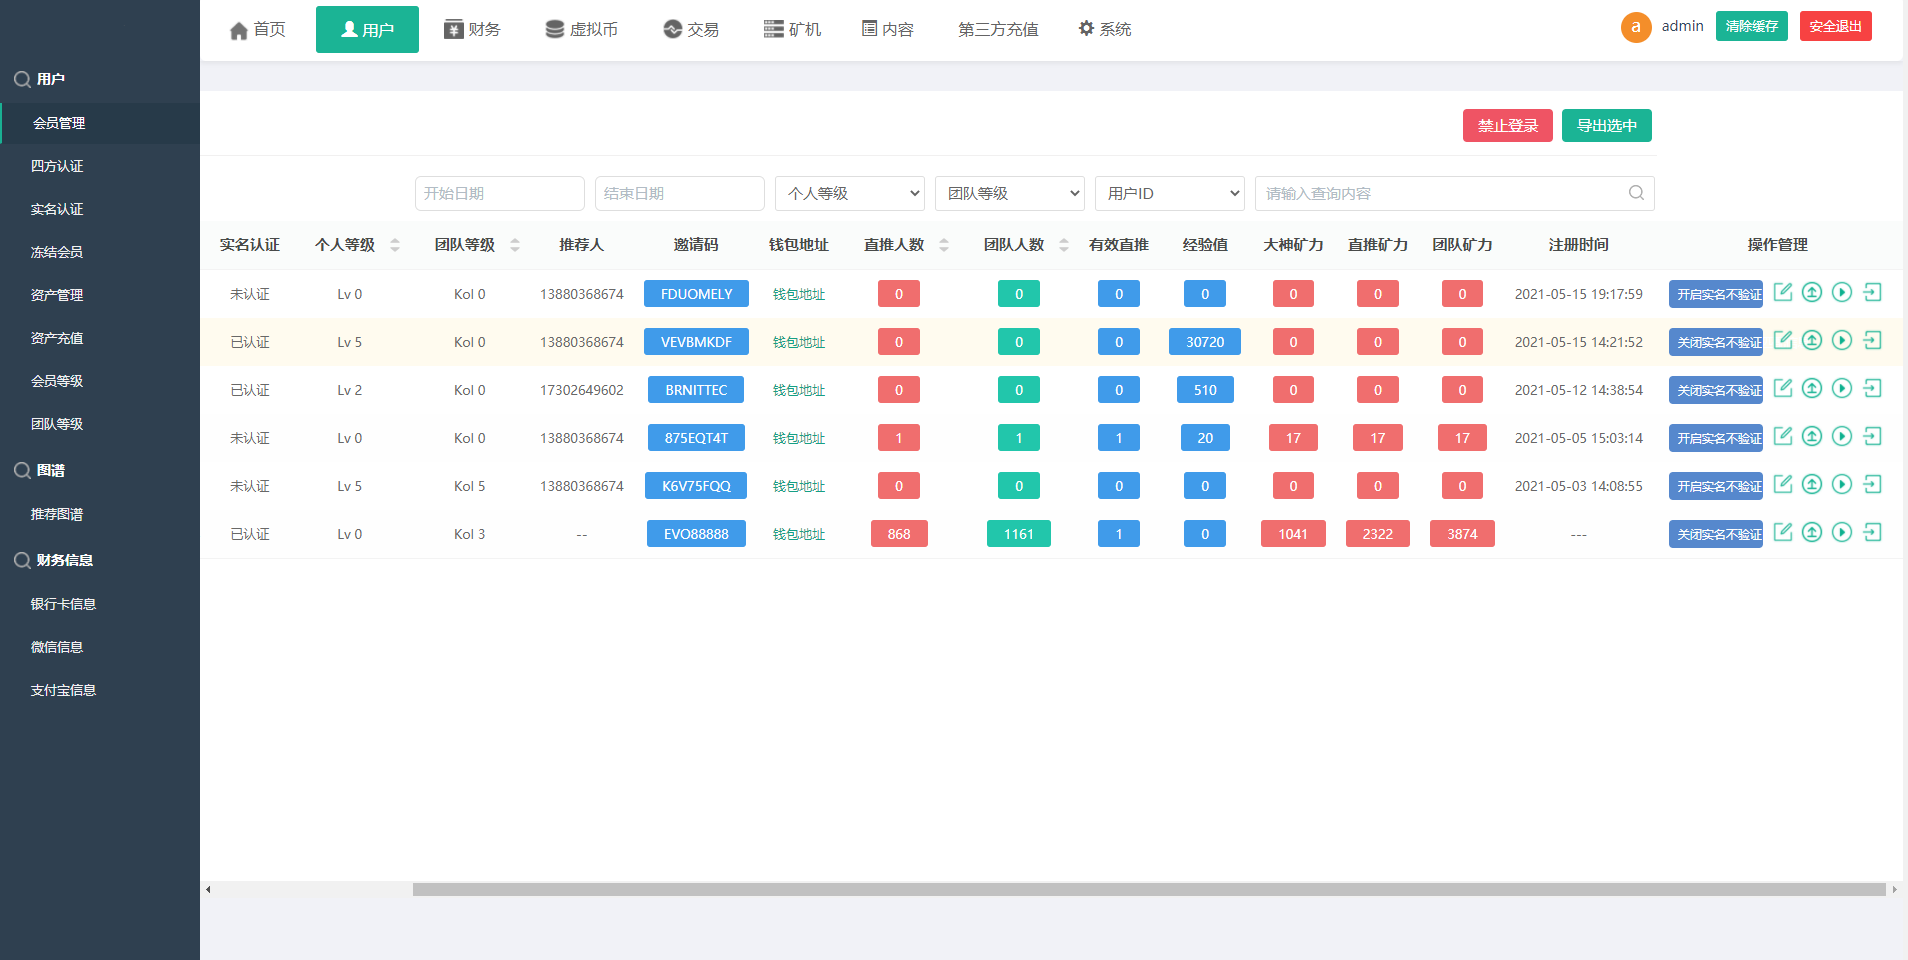Screen dimensions: 1908x960
Task: Click the play circle icon for BRNITTEC row
Action: (x=1843, y=389)
